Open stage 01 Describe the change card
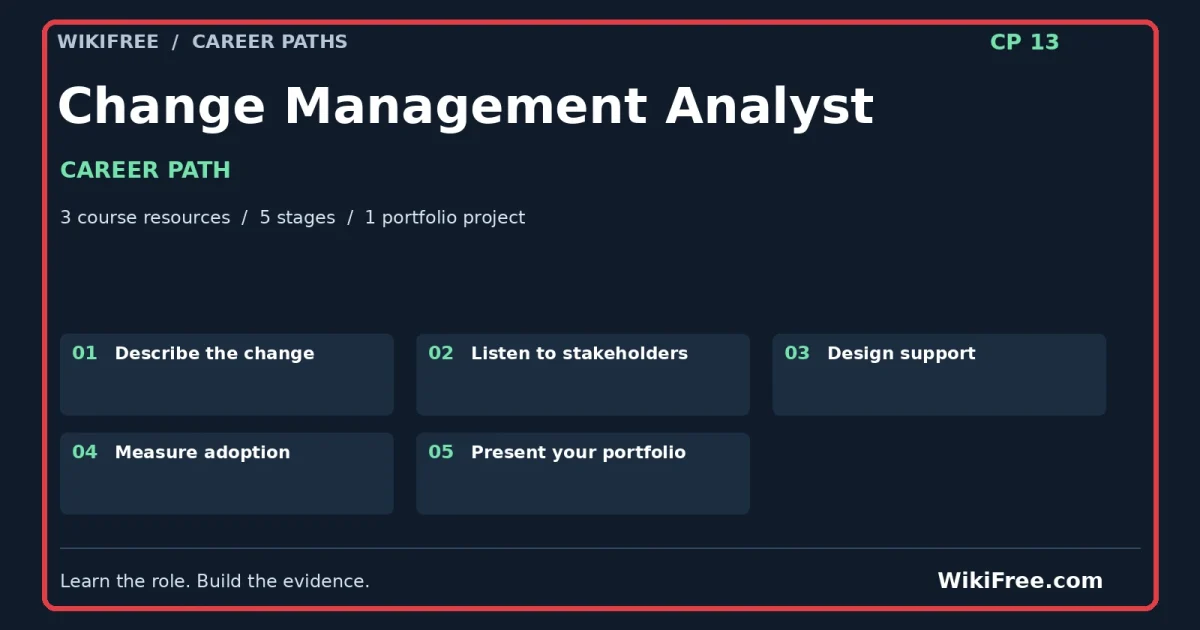Viewport: 1200px width, 630px height. tap(227, 375)
